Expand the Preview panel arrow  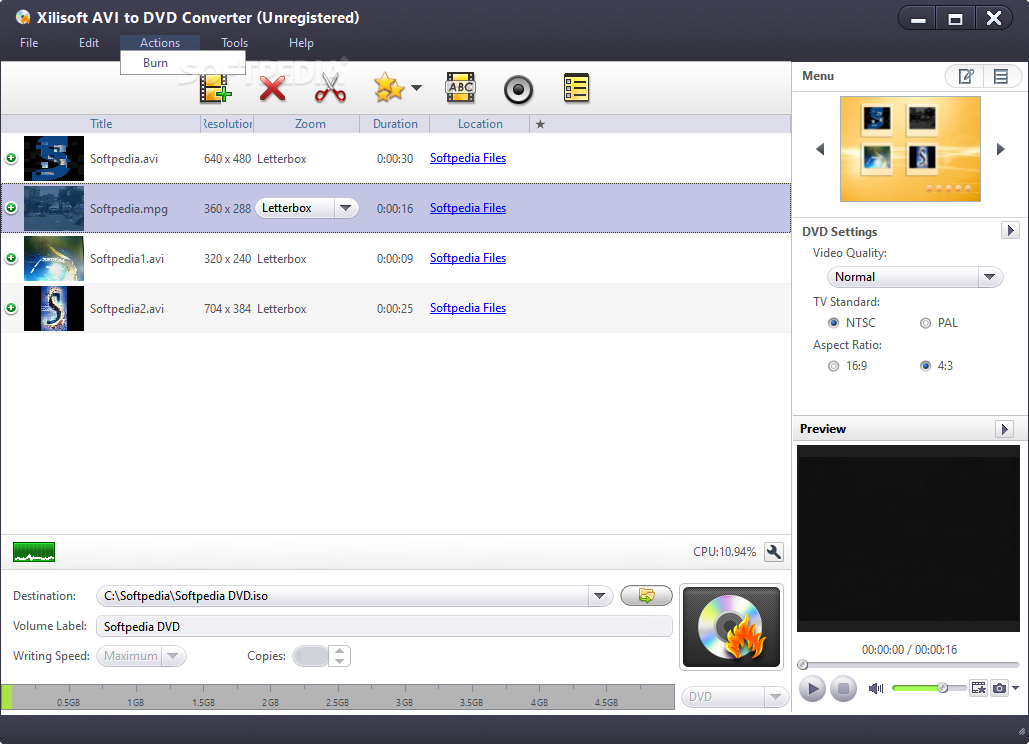(x=1004, y=428)
